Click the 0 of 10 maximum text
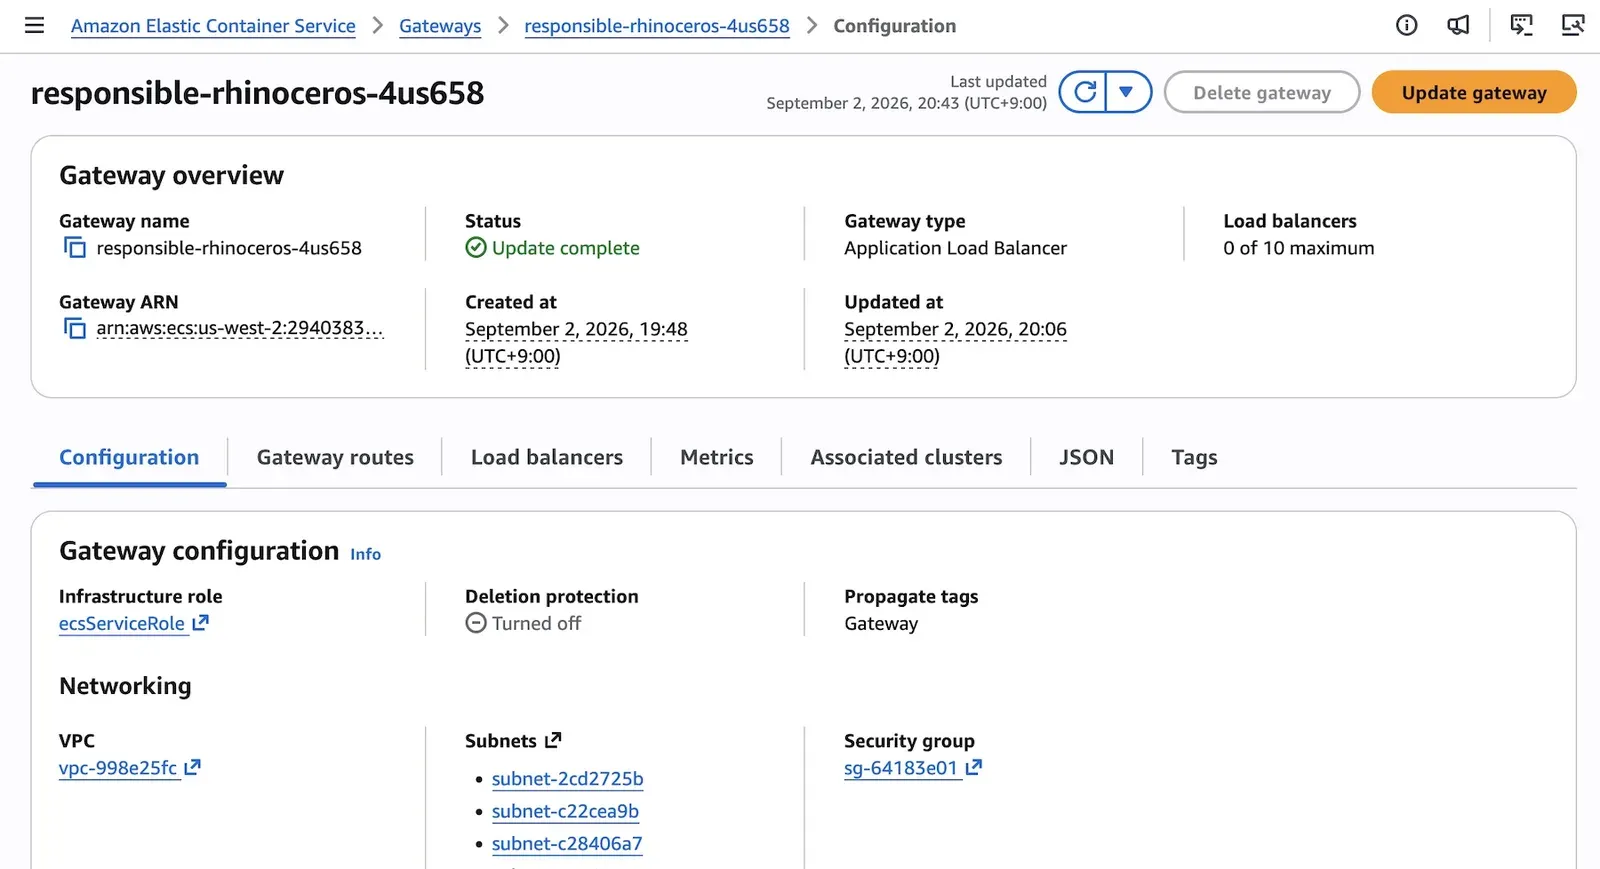The width and height of the screenshot is (1600, 869). point(1298,248)
